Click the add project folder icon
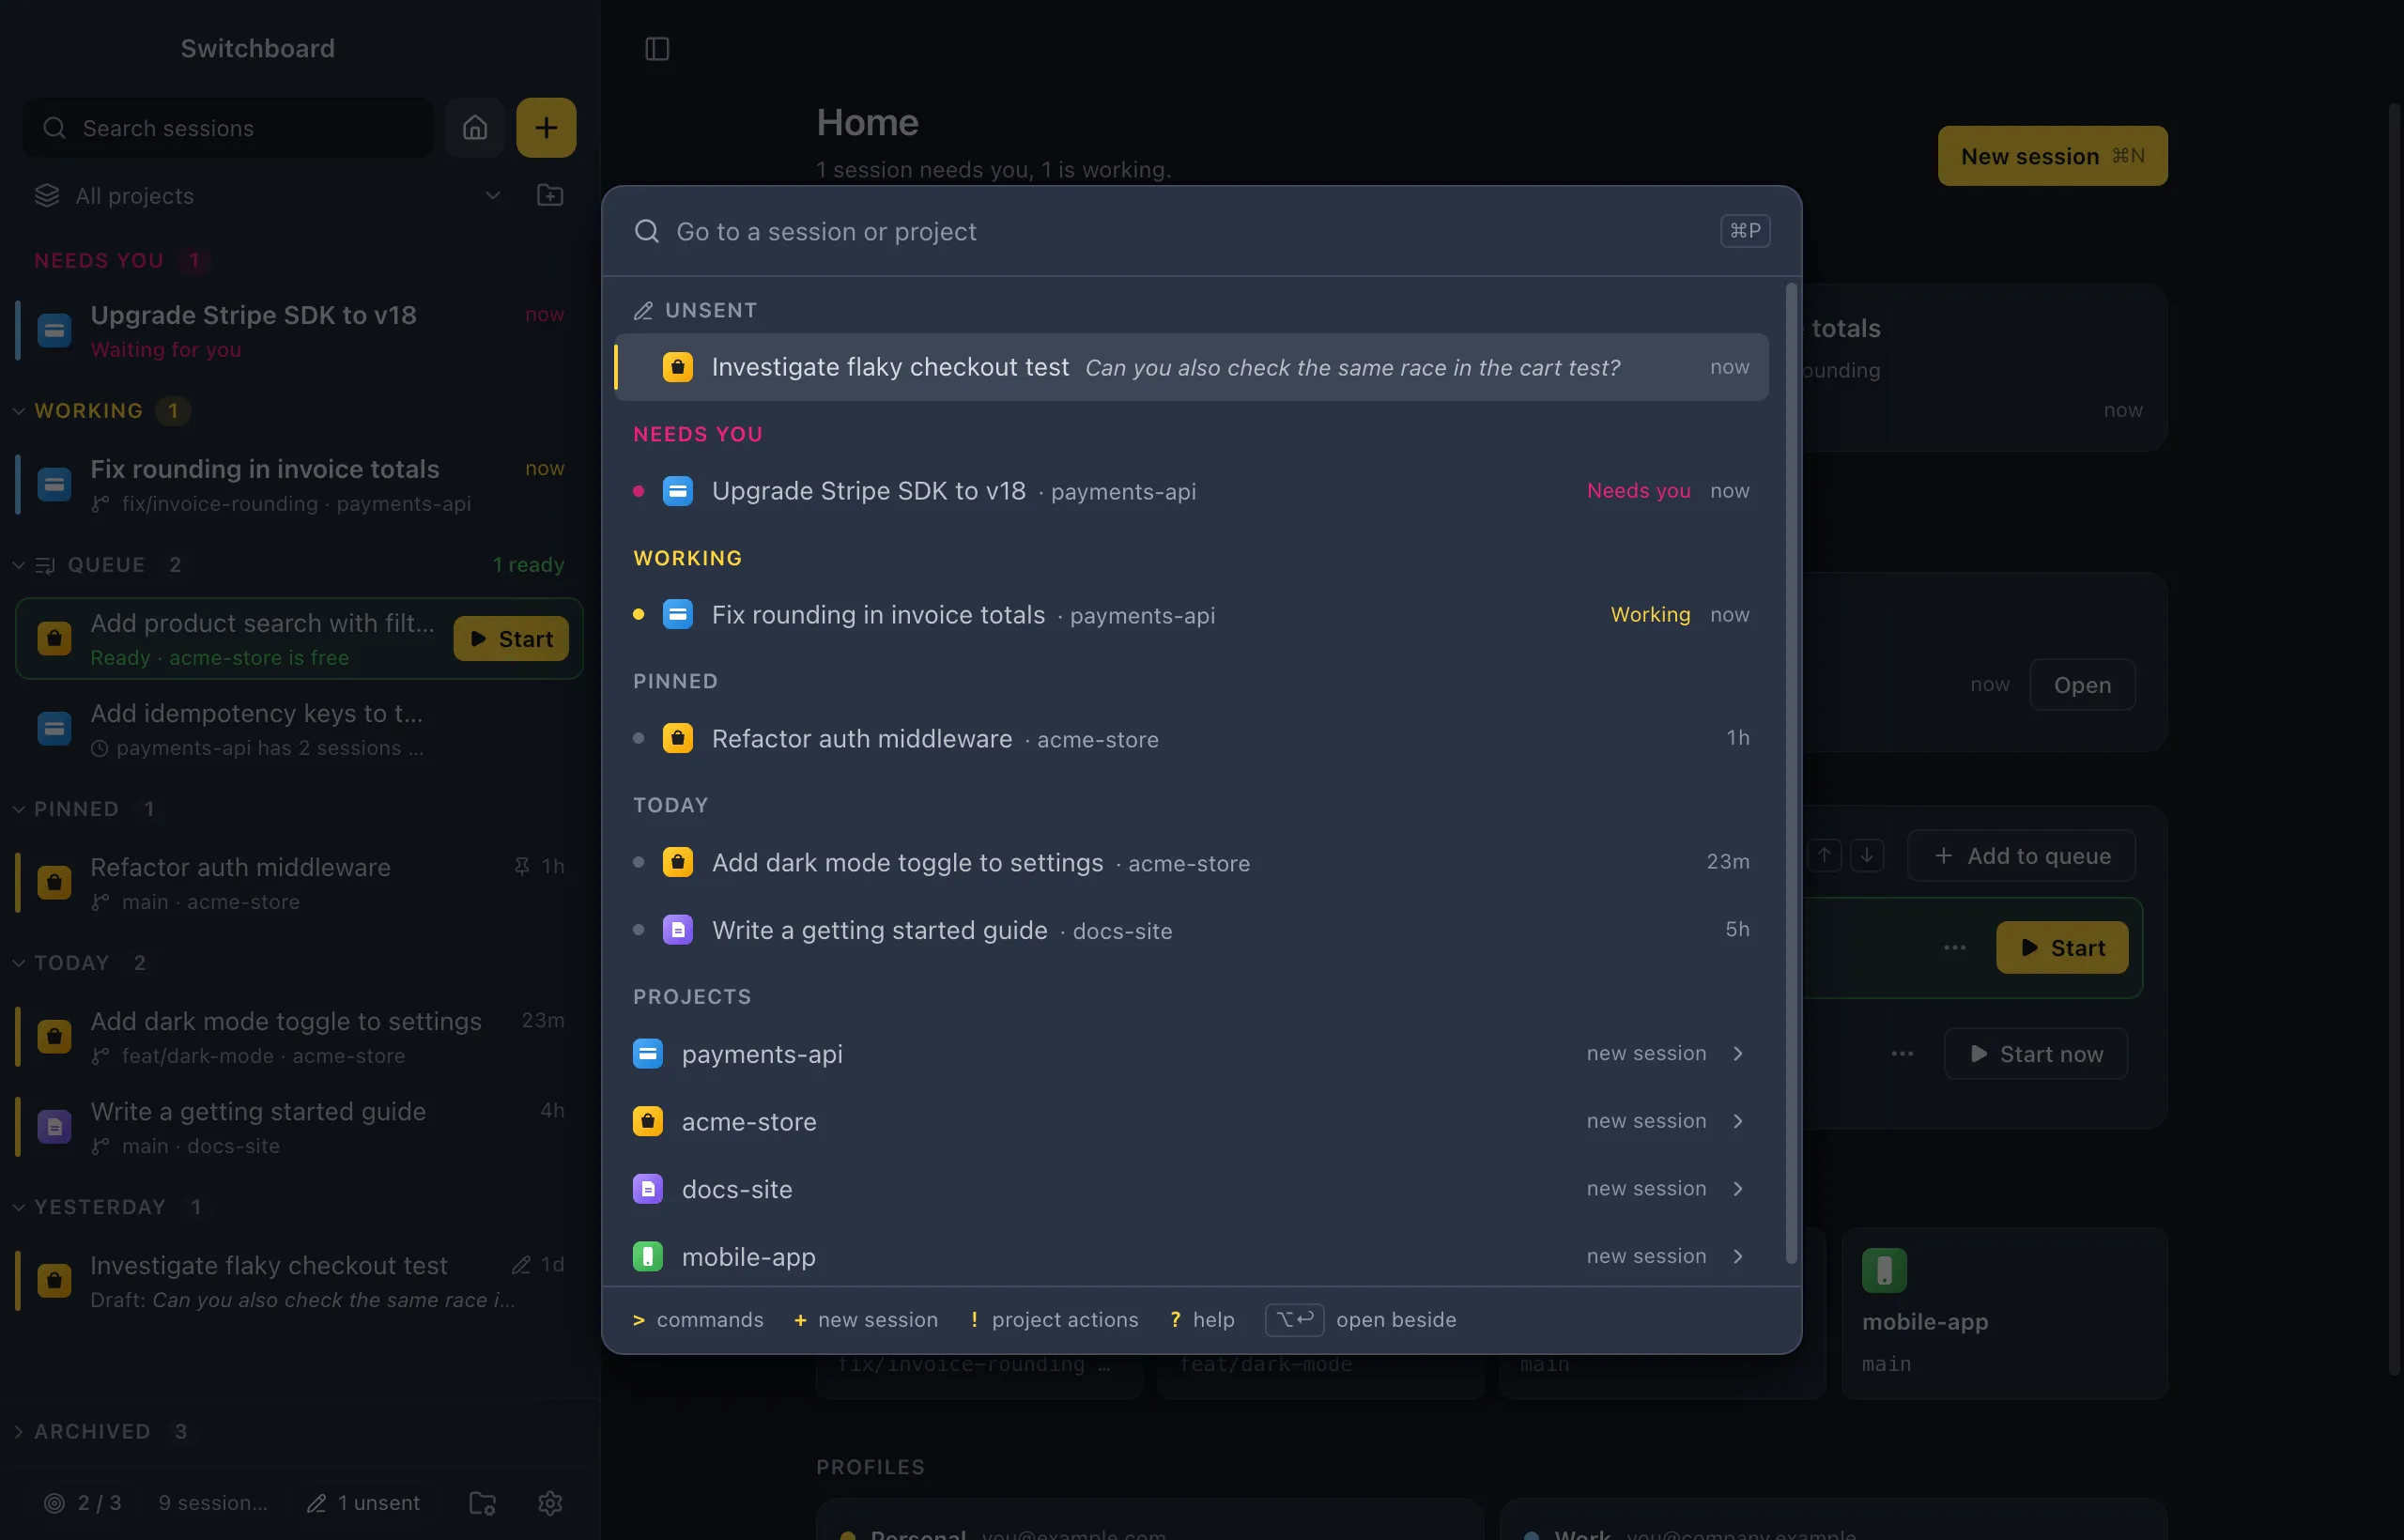 (550, 195)
